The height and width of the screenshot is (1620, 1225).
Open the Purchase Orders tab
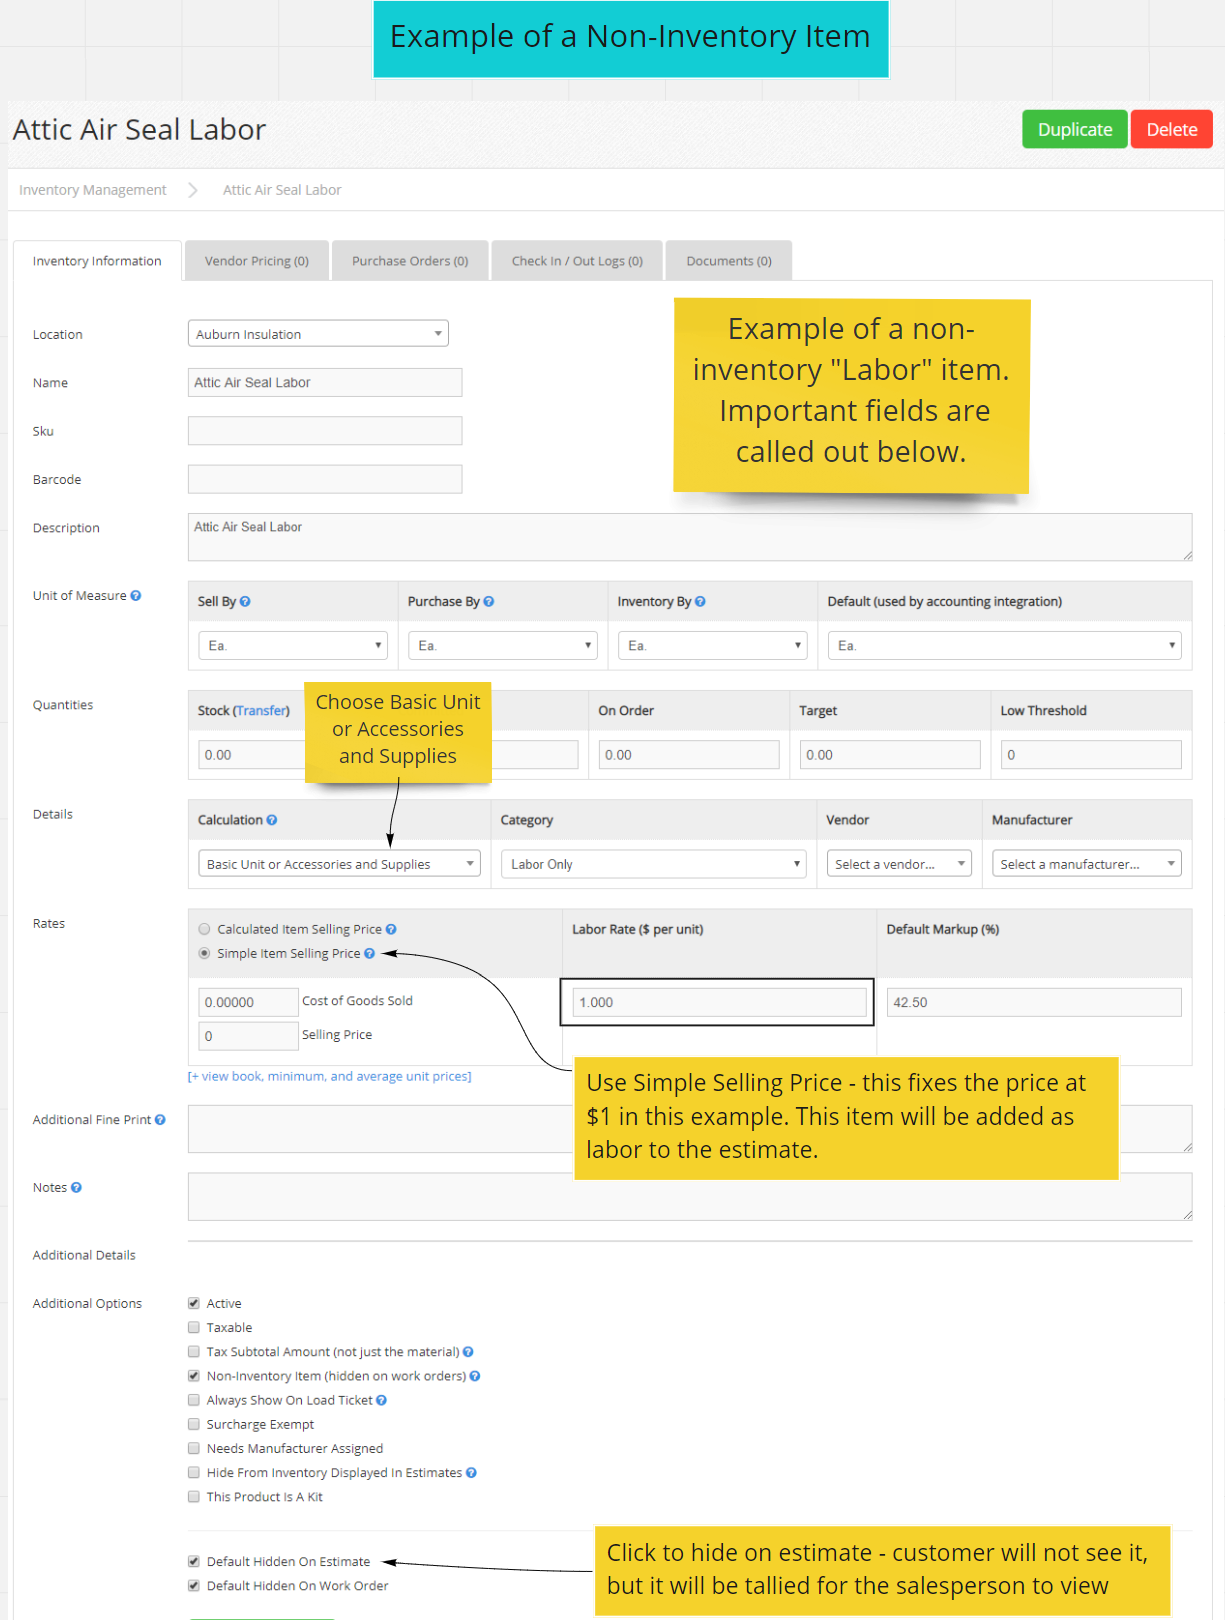410,261
